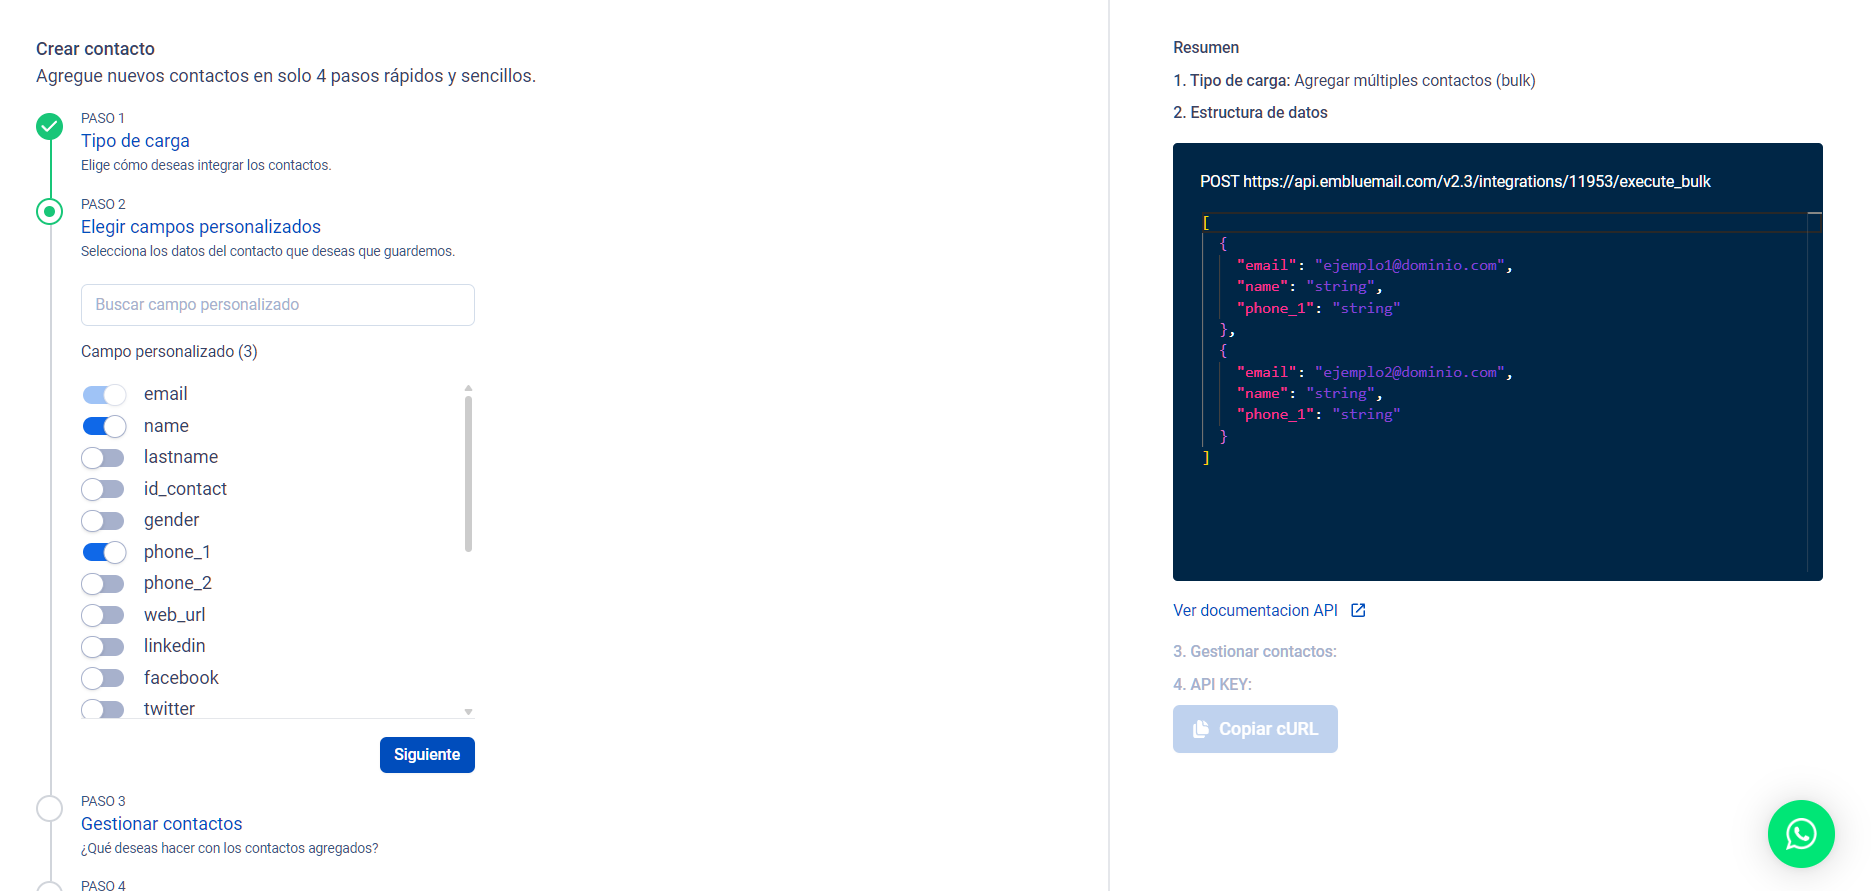The image size is (1872, 891).
Task: Click the Buscar campo personalizado search field
Action: click(277, 305)
